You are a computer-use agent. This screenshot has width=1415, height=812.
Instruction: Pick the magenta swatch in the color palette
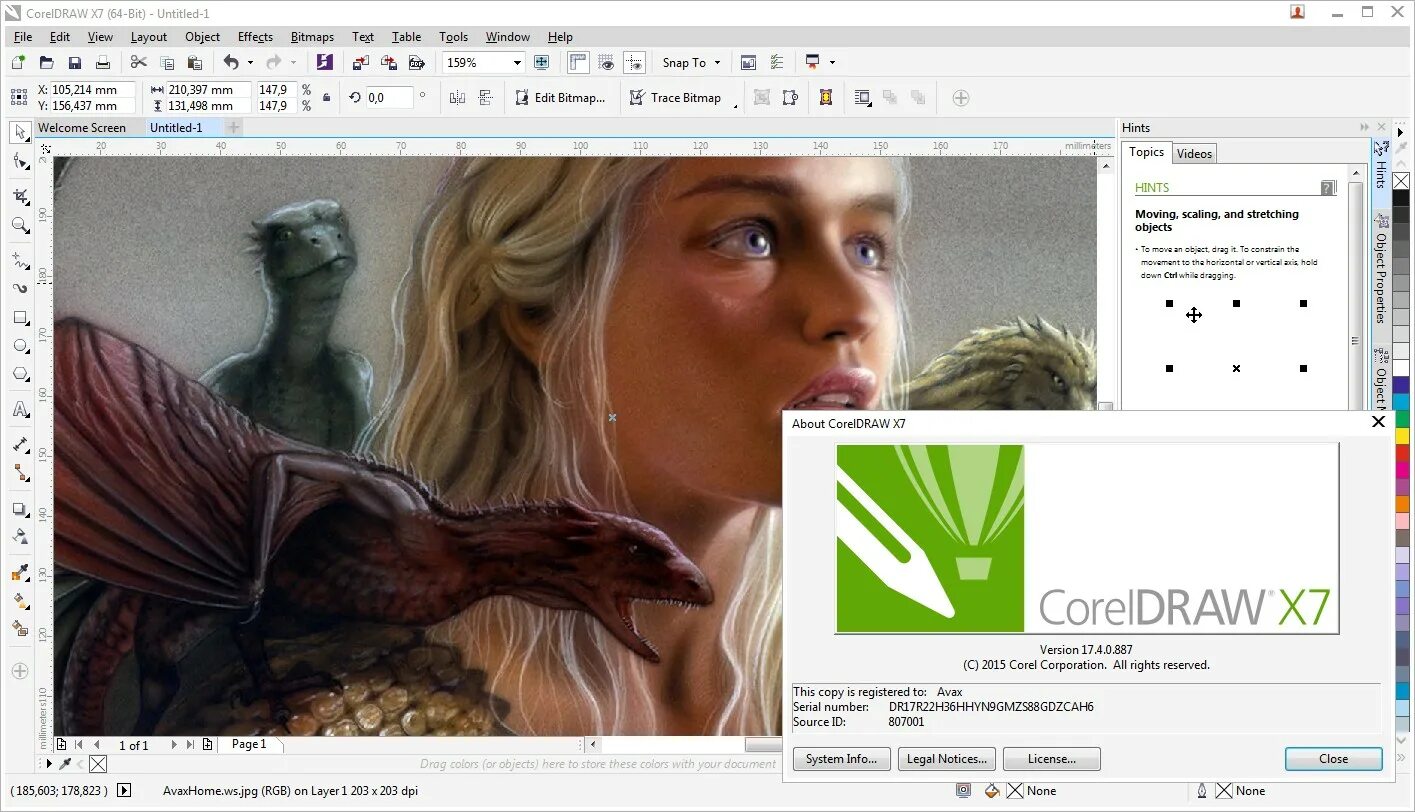1402,469
